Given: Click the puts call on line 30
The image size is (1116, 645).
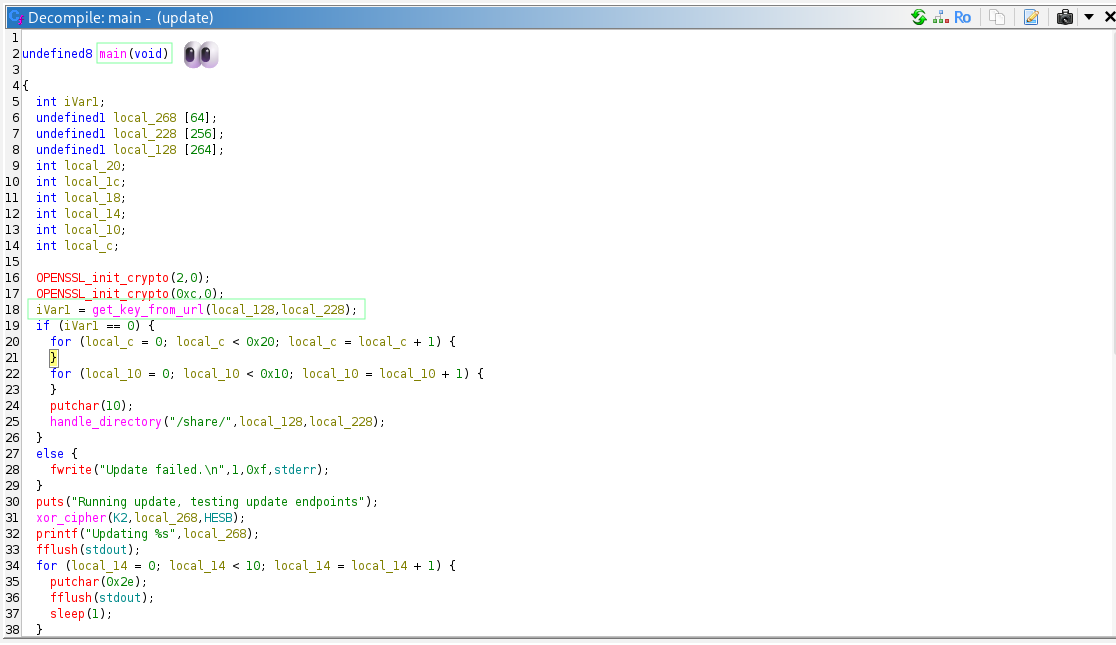Looking at the screenshot, I should pos(50,502).
